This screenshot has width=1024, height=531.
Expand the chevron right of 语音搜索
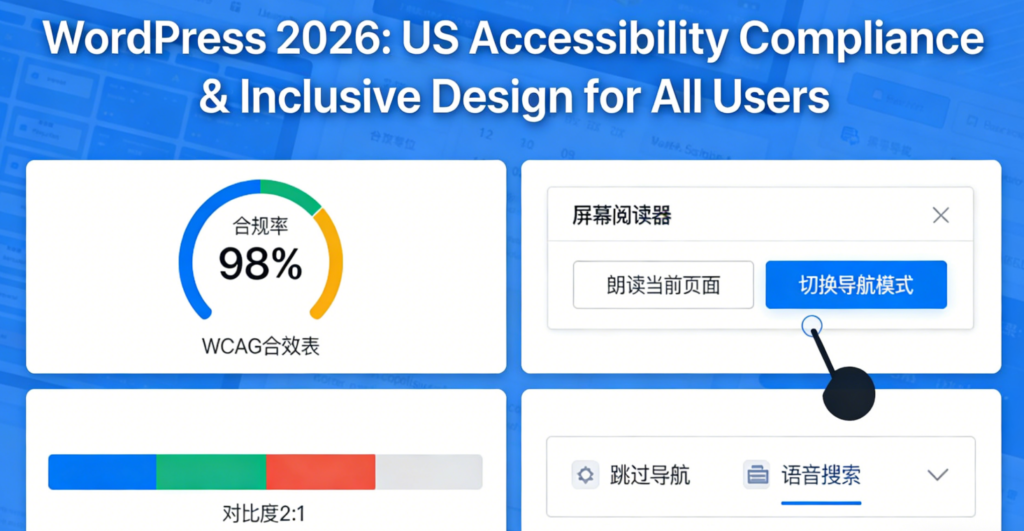pos(937,475)
